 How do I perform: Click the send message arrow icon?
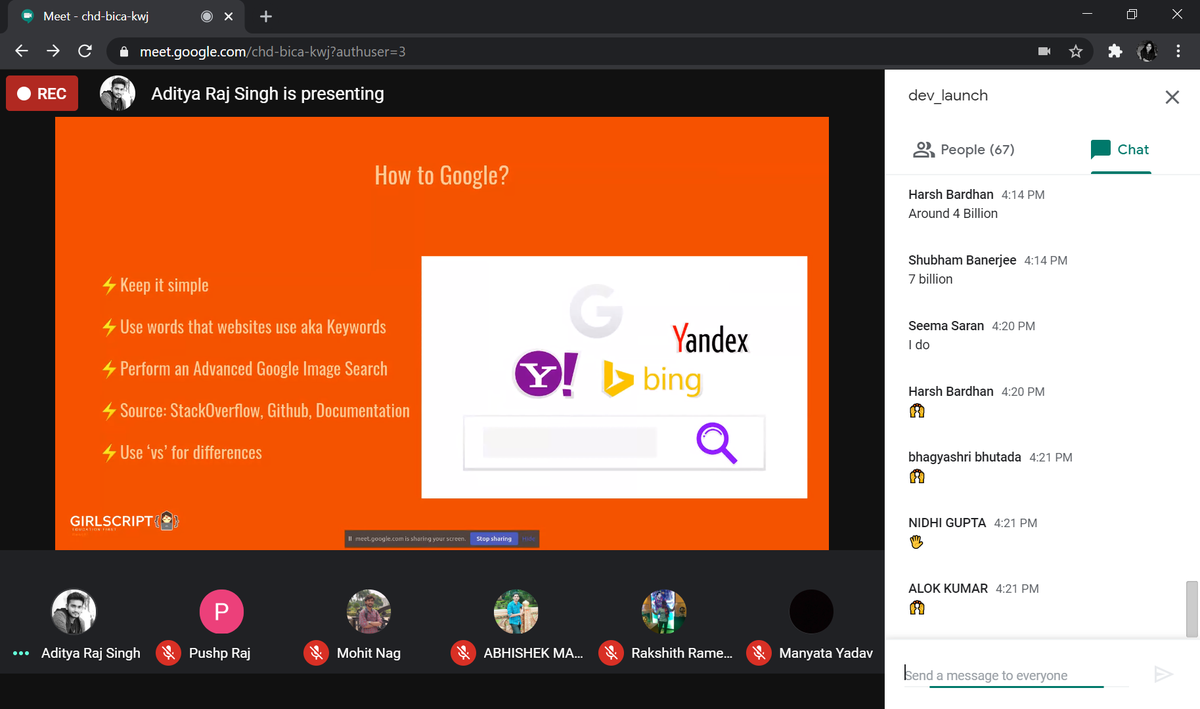[x=1163, y=674]
